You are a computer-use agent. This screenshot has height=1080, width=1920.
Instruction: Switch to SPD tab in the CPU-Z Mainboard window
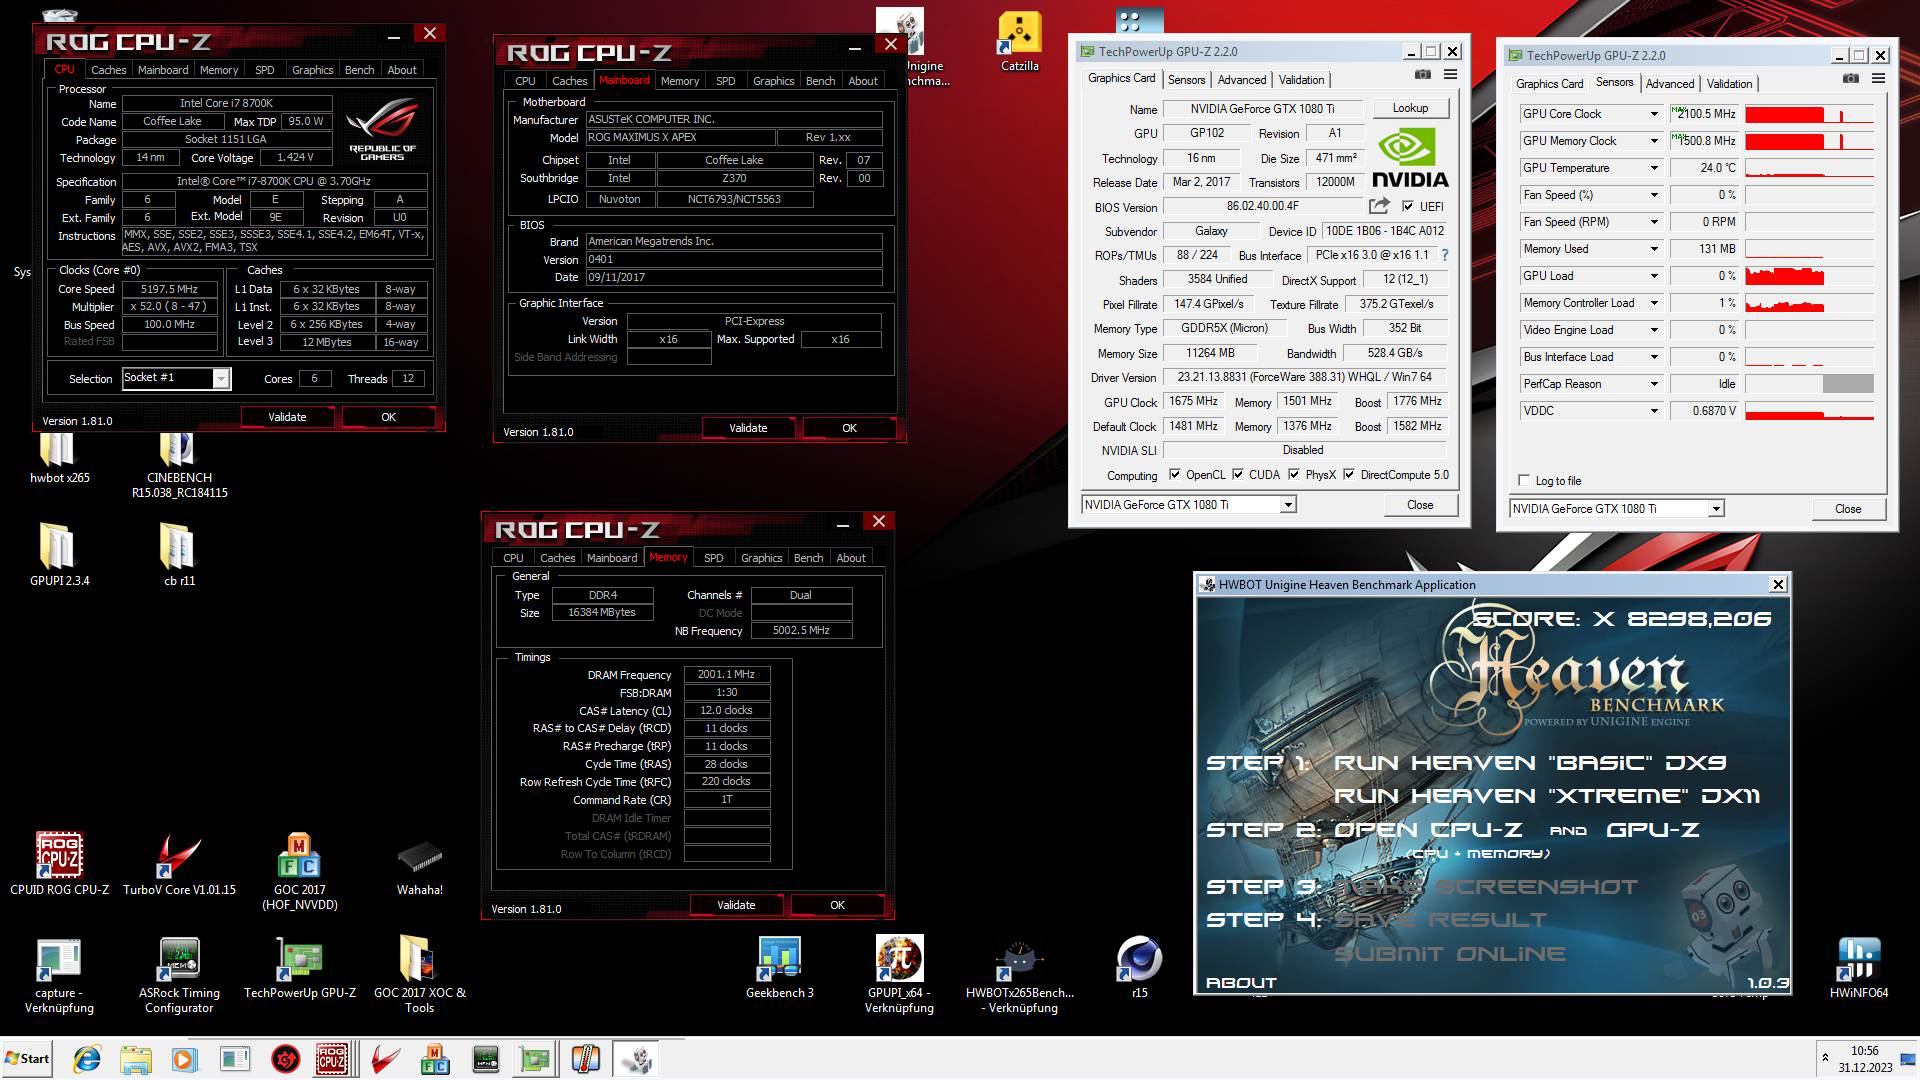point(725,81)
